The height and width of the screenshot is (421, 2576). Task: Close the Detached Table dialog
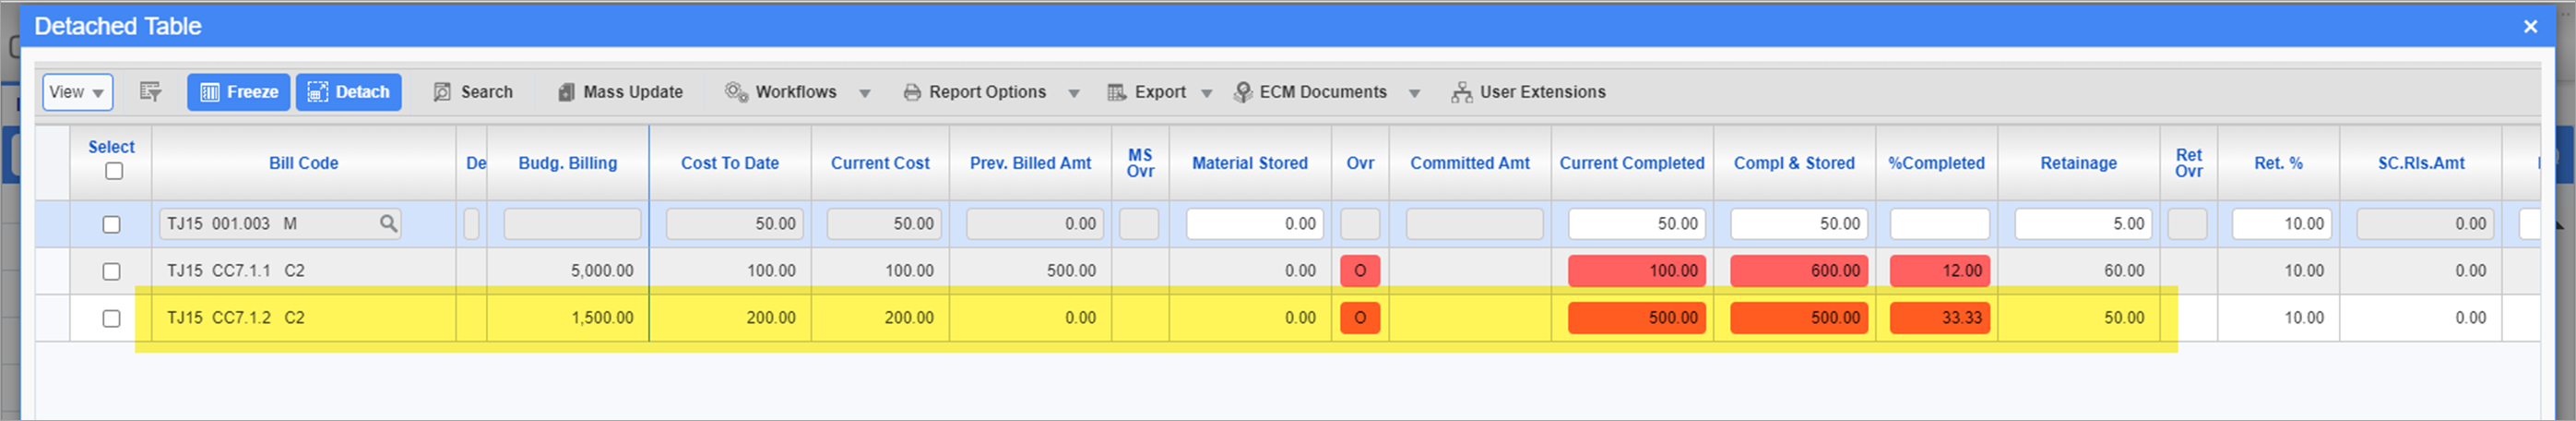pyautogui.click(x=2531, y=26)
